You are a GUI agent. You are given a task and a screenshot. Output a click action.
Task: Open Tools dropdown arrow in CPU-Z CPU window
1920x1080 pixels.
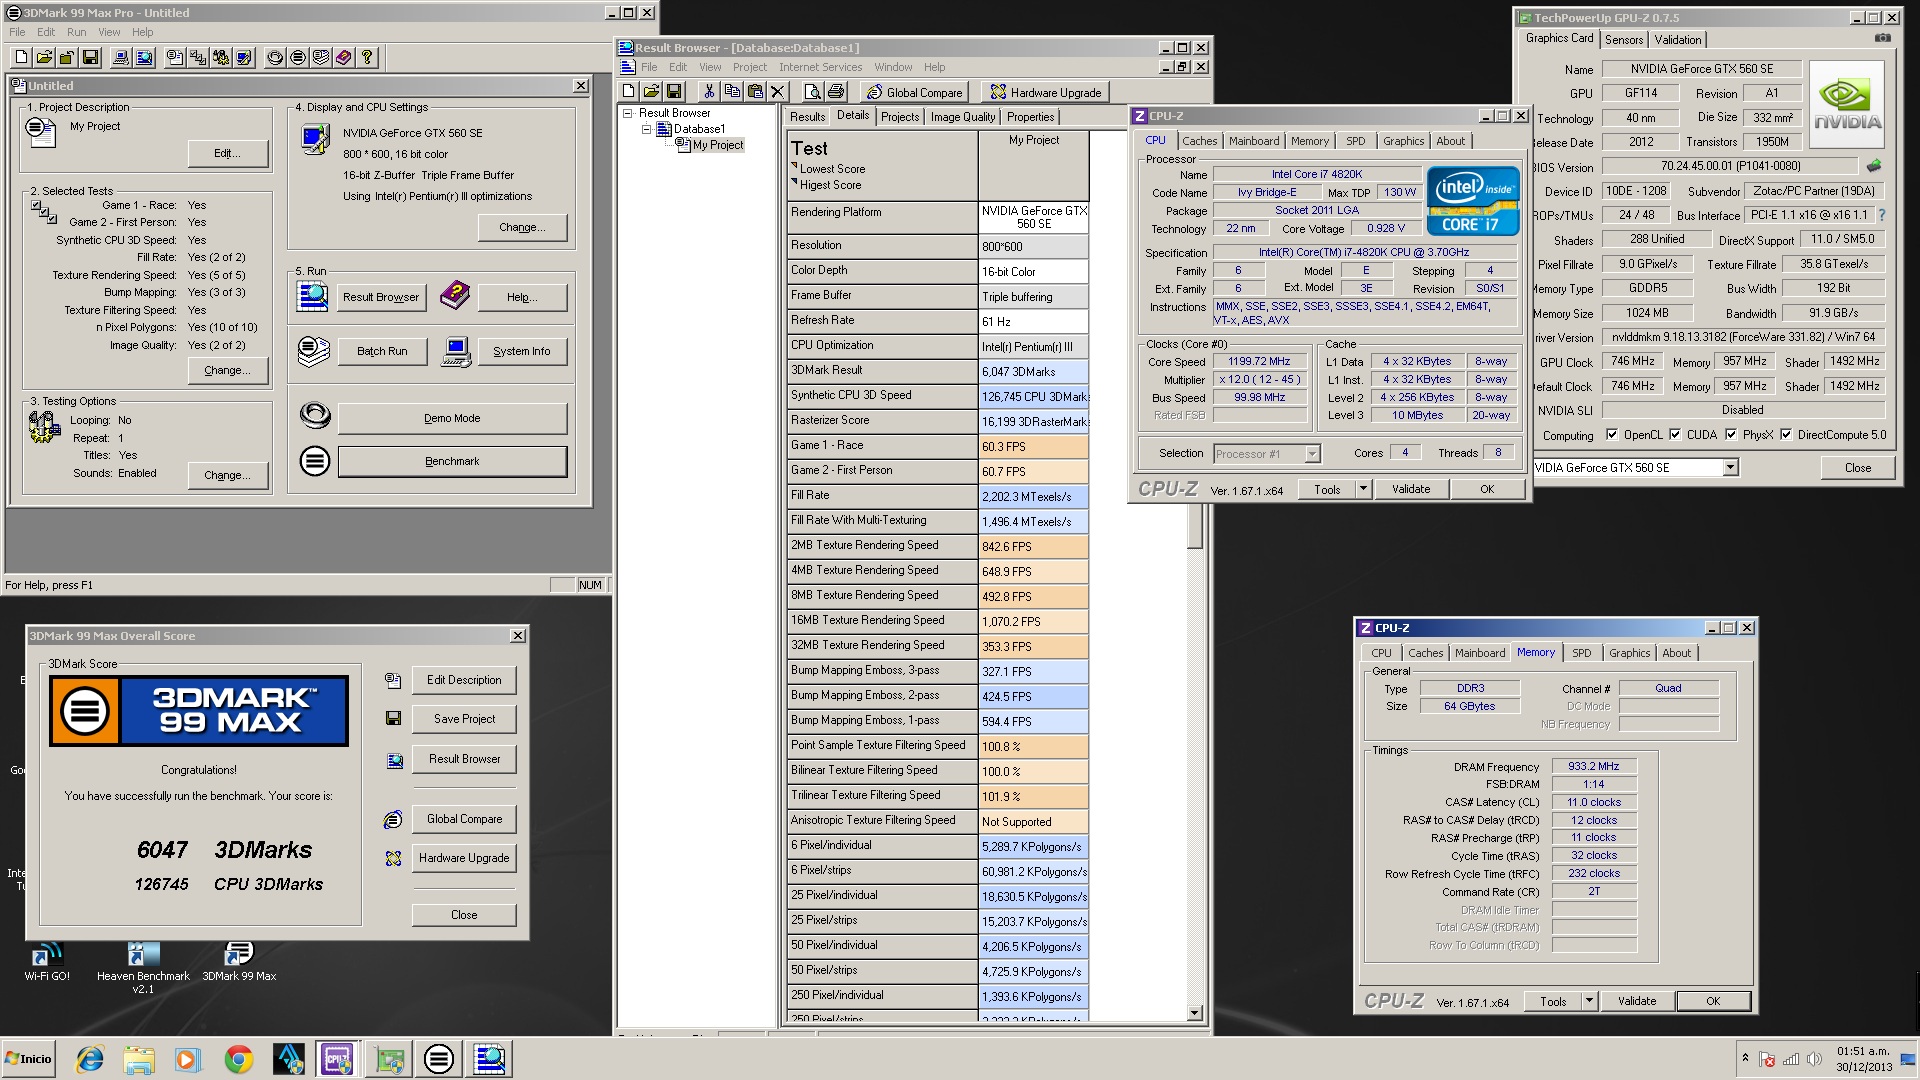pos(1362,489)
